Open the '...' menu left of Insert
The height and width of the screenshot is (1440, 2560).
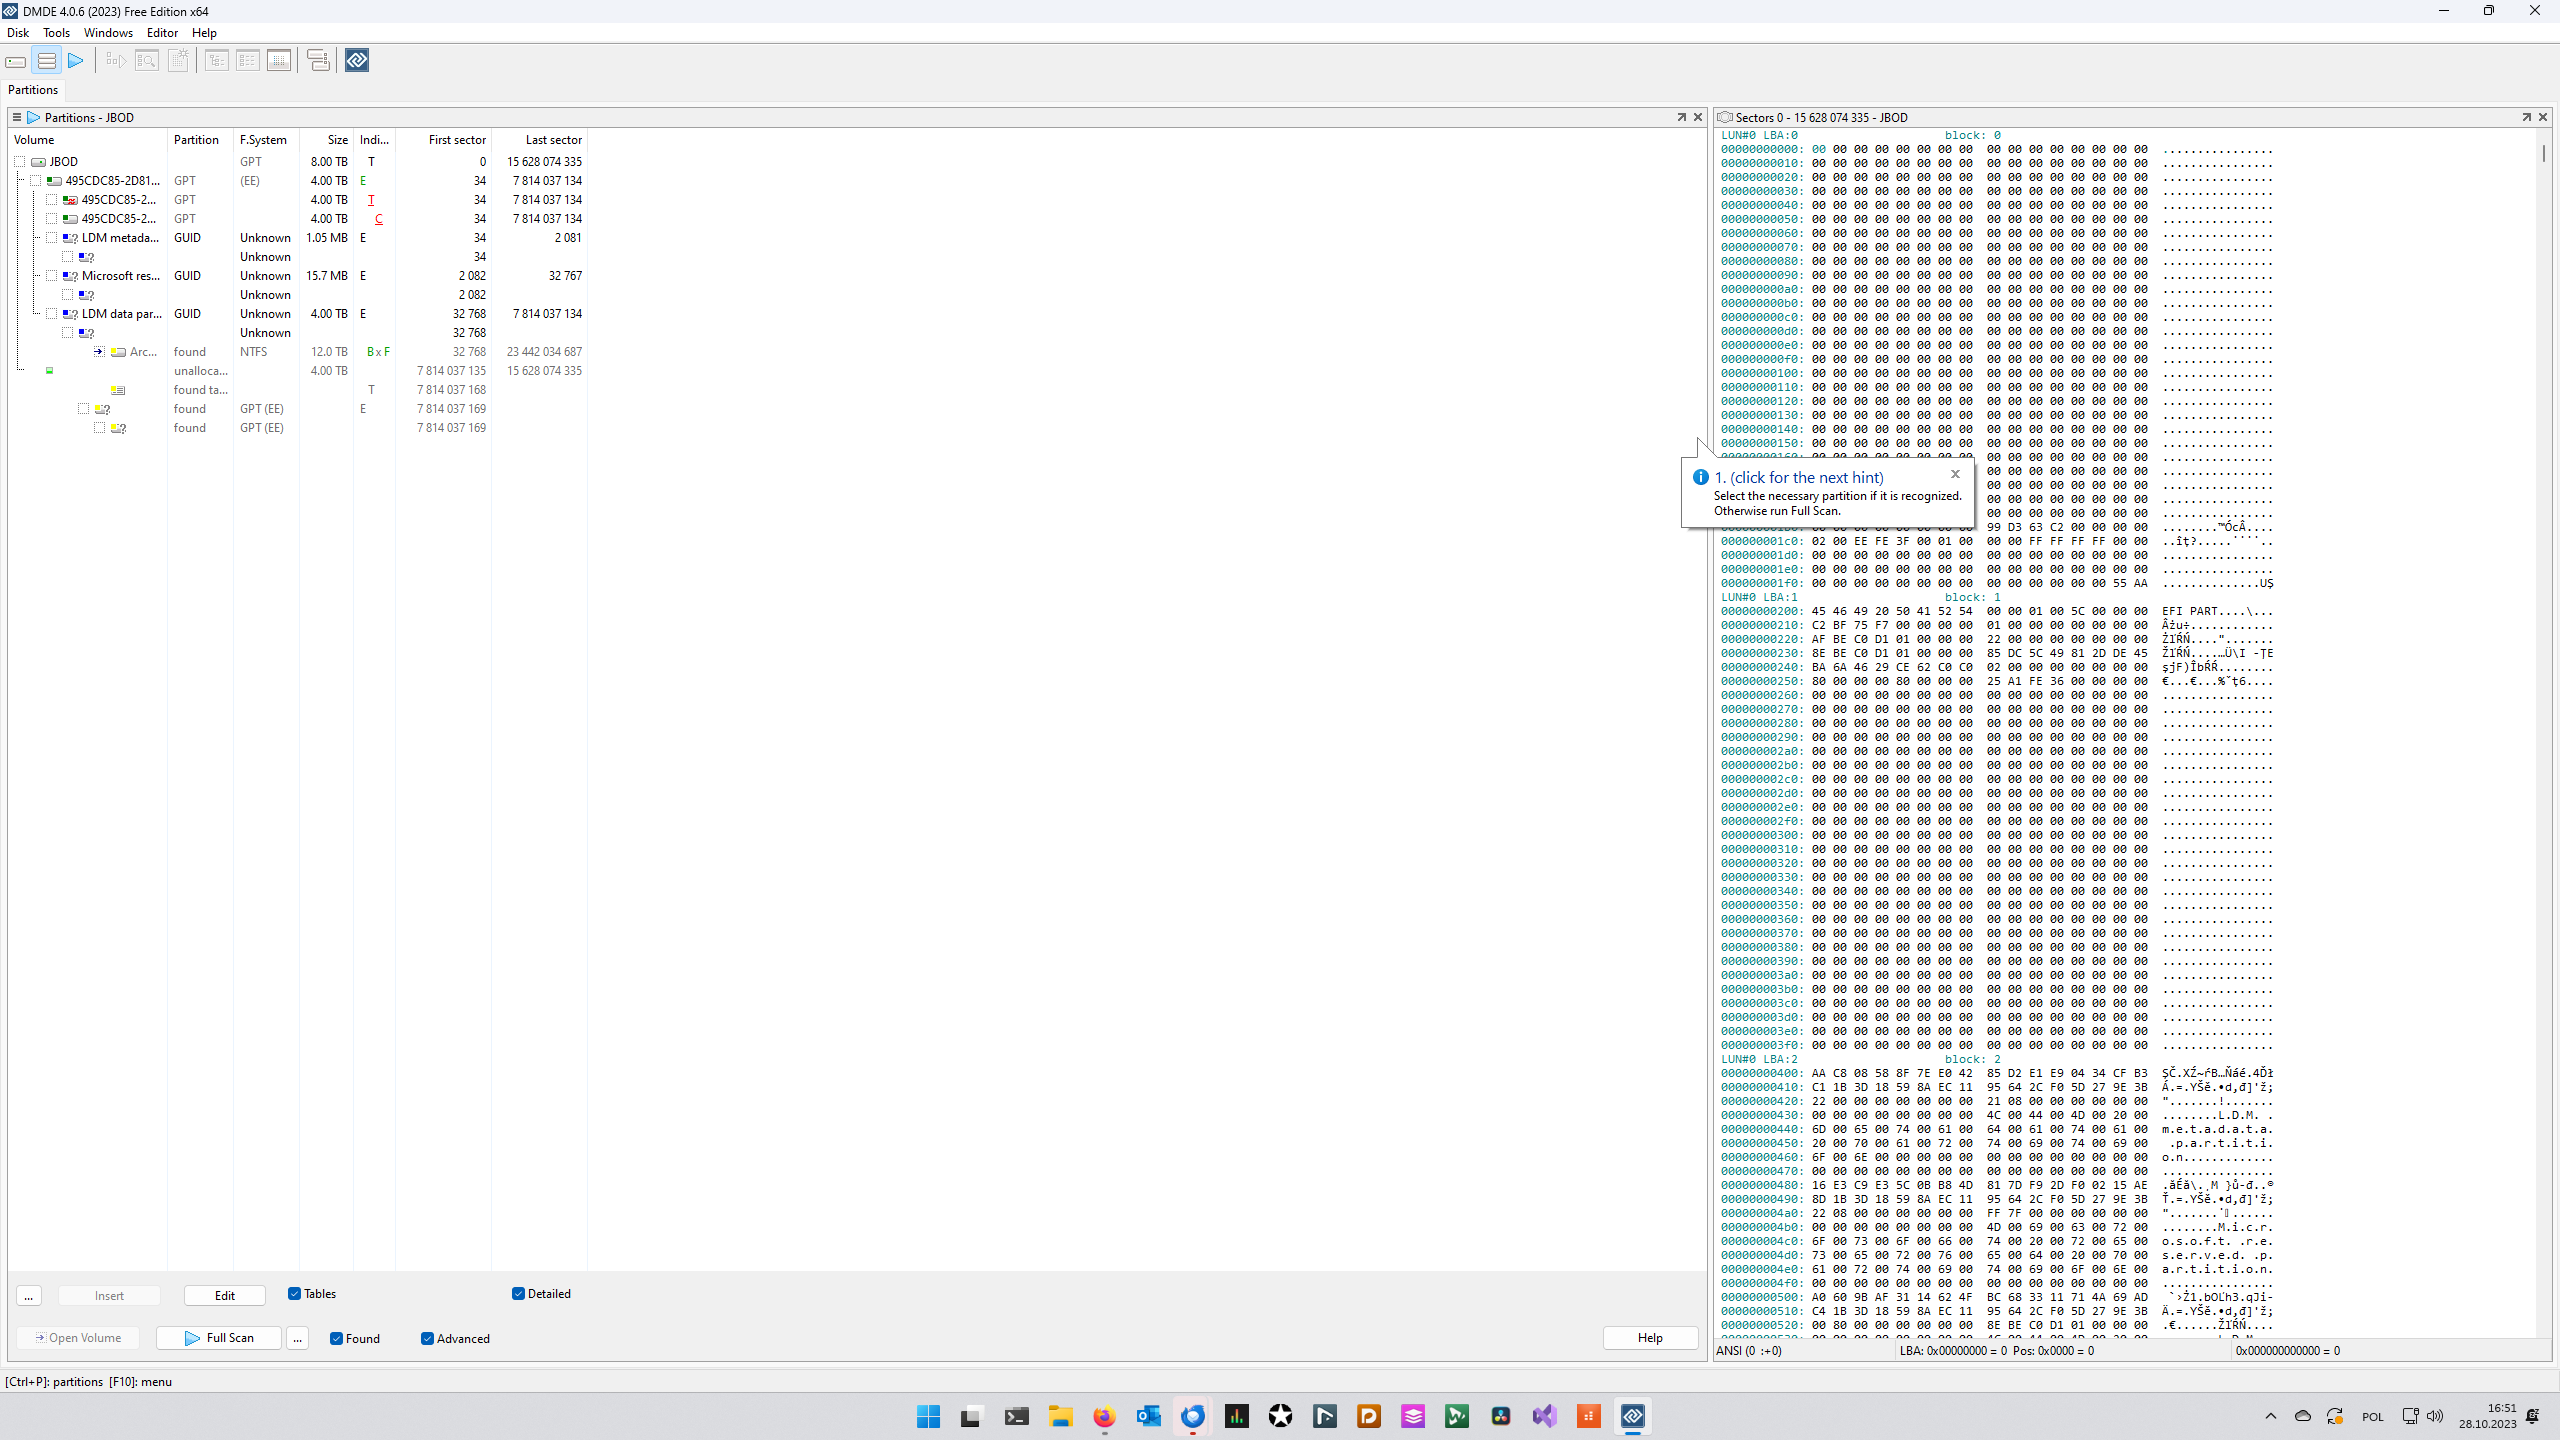point(29,1296)
